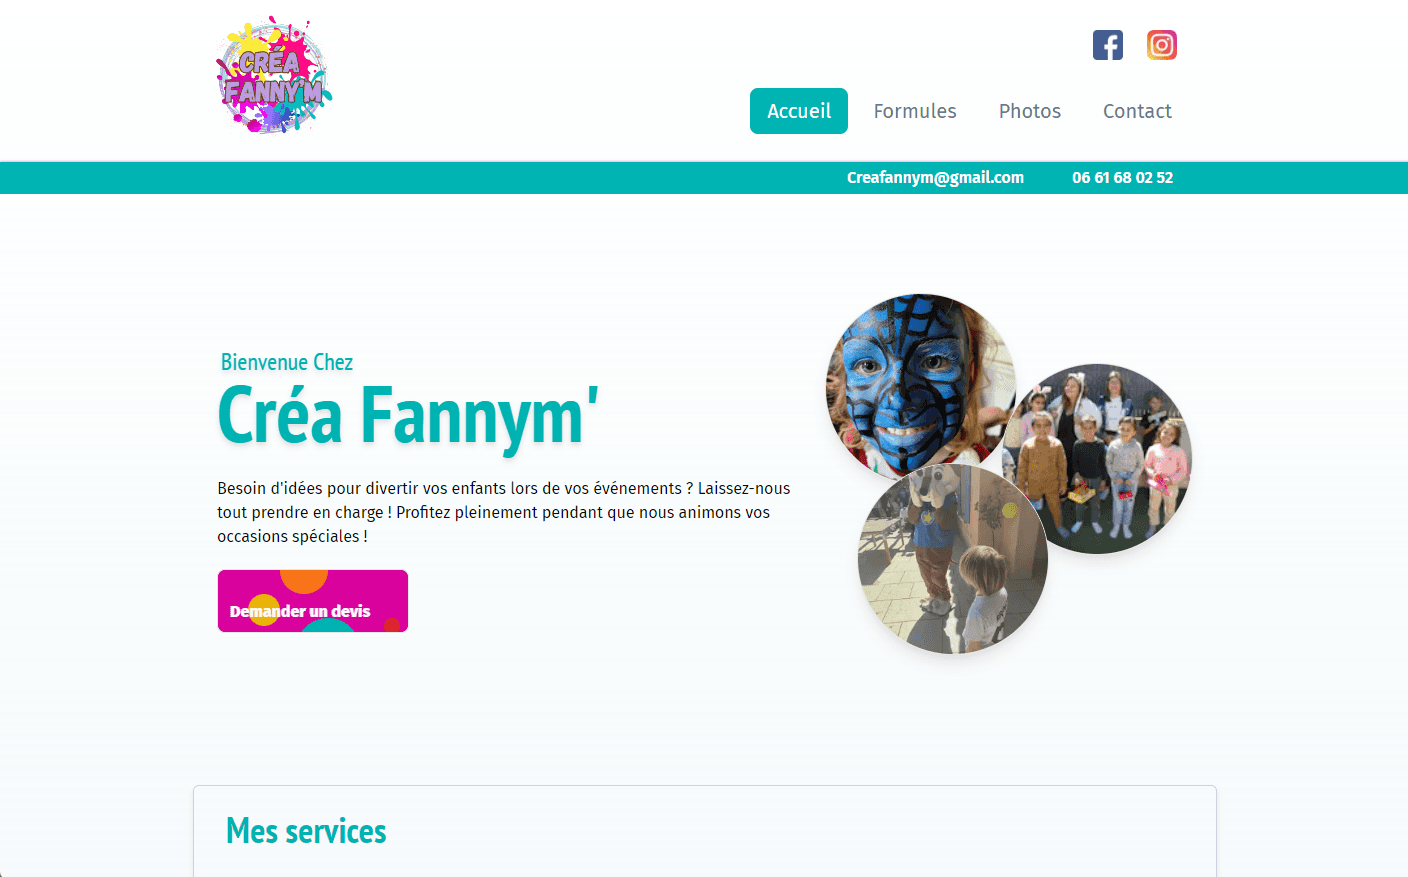The width and height of the screenshot is (1408, 877).
Task: Click the large Créa Fannym' heading
Action: tap(408, 415)
